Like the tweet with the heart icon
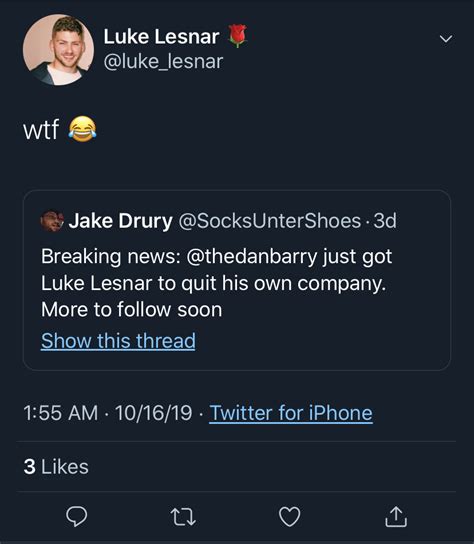This screenshot has width=474, height=544. pos(289,517)
